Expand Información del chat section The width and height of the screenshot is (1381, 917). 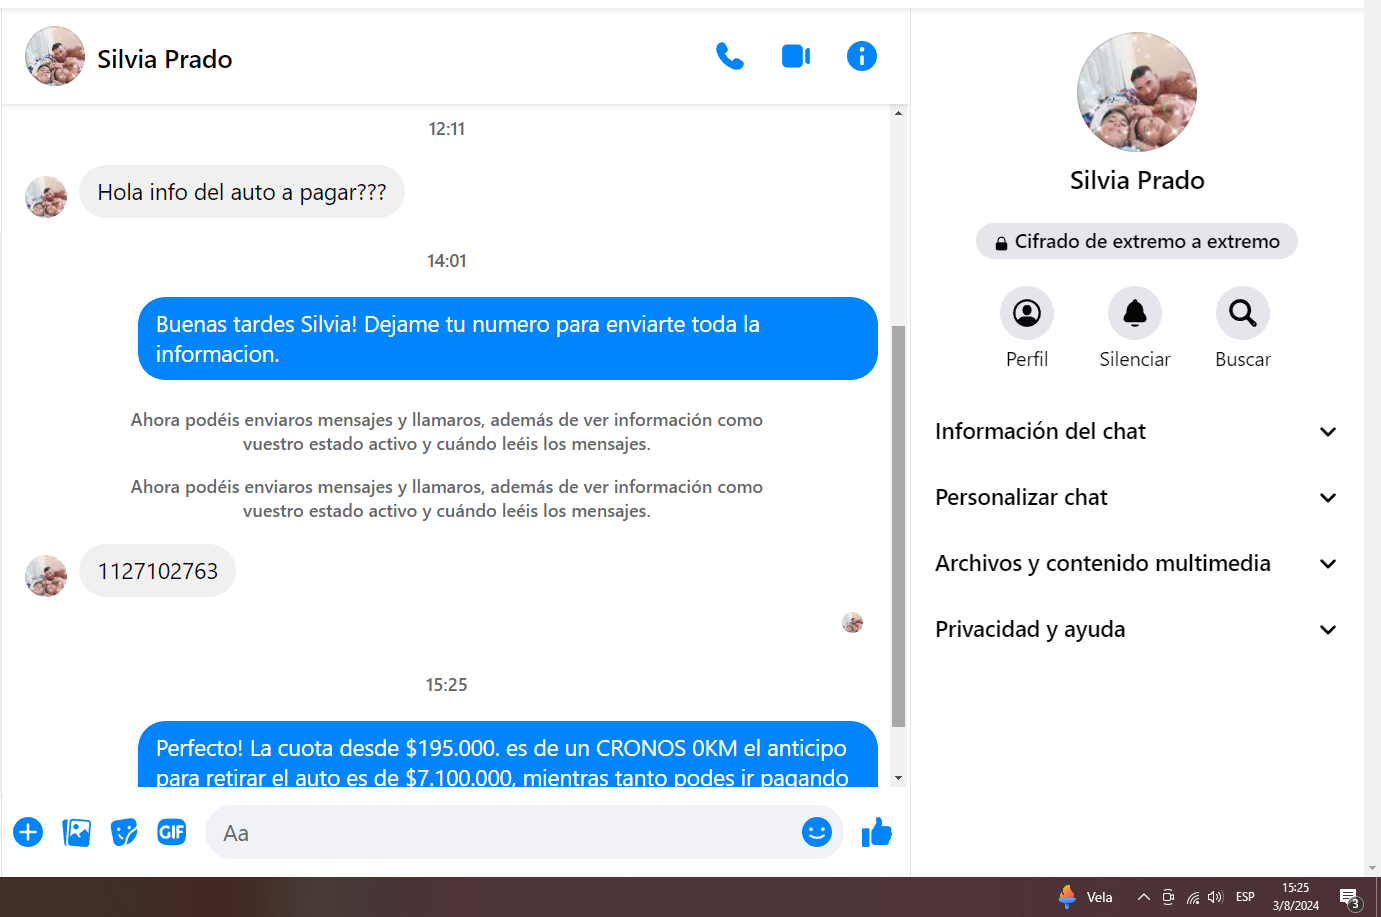[x=1136, y=432]
